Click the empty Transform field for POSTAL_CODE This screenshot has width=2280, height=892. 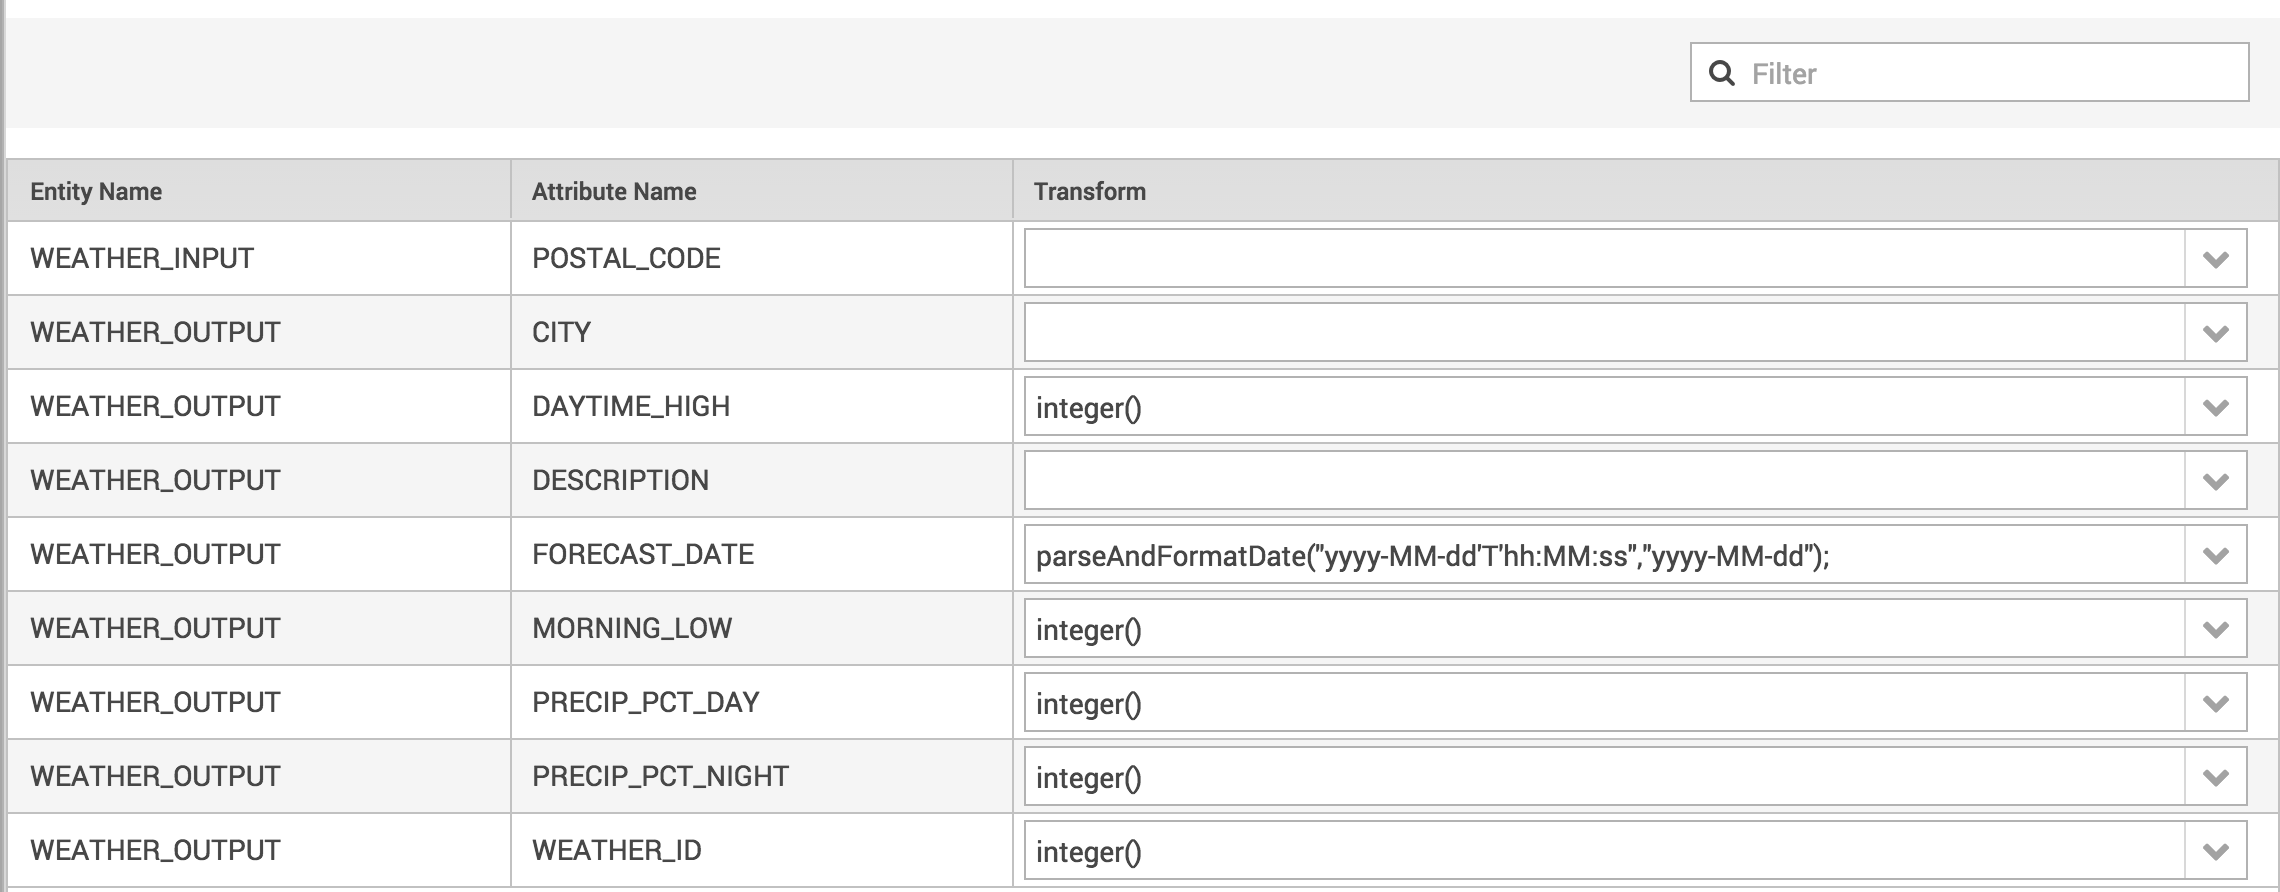pos(1604,259)
